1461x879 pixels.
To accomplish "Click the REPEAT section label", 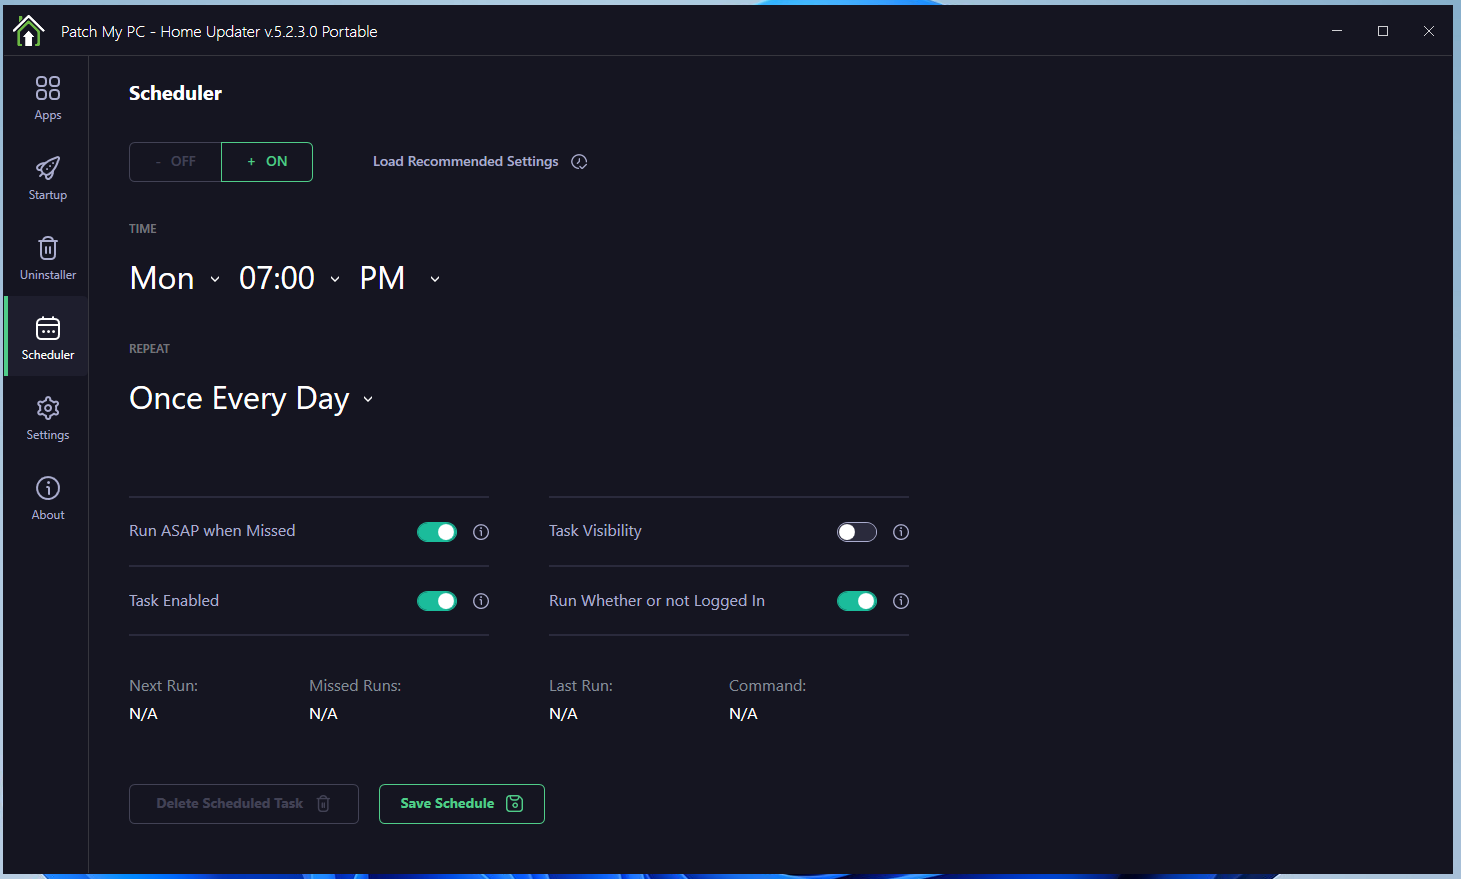I will click(150, 349).
